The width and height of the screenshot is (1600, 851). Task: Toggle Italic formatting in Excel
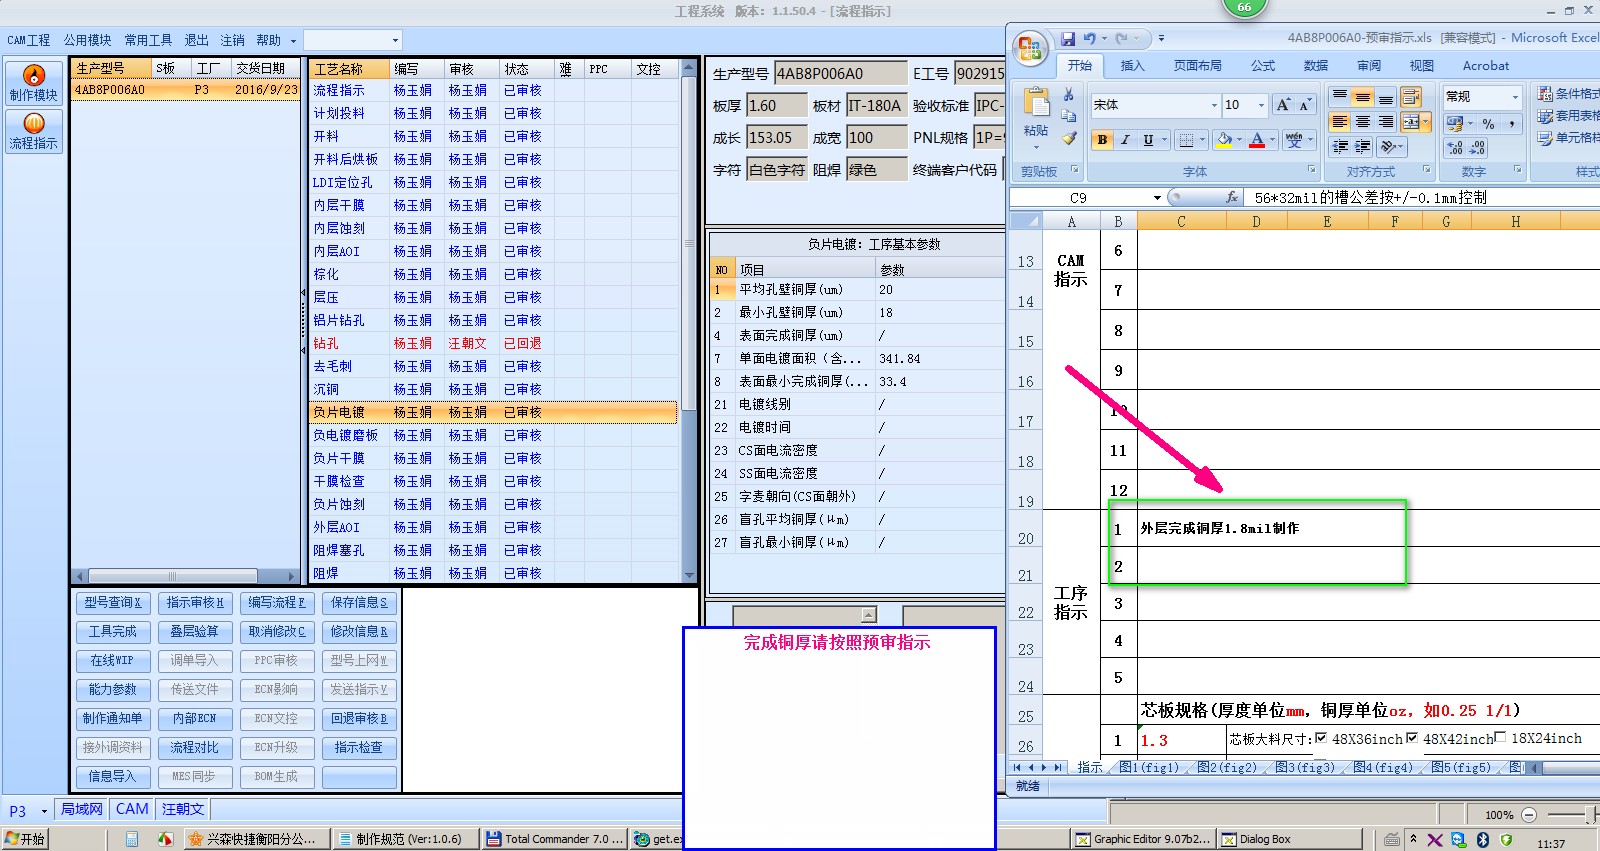click(x=1125, y=140)
